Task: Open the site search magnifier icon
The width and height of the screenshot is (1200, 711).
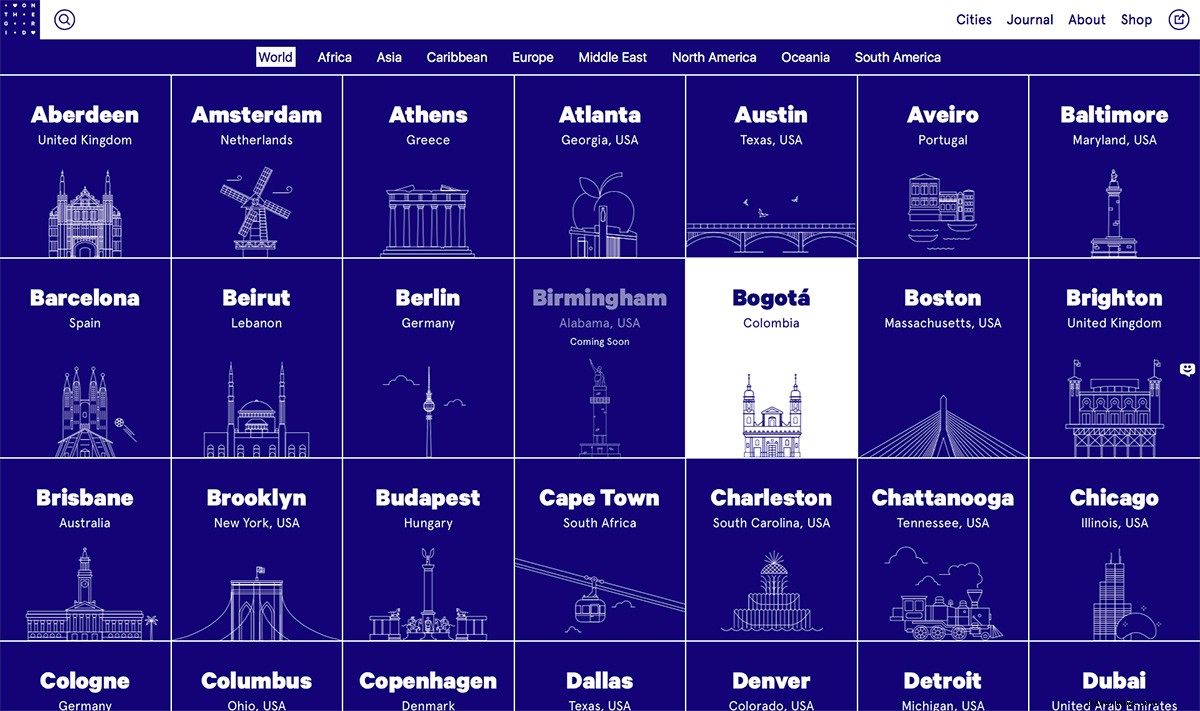Action: click(64, 19)
